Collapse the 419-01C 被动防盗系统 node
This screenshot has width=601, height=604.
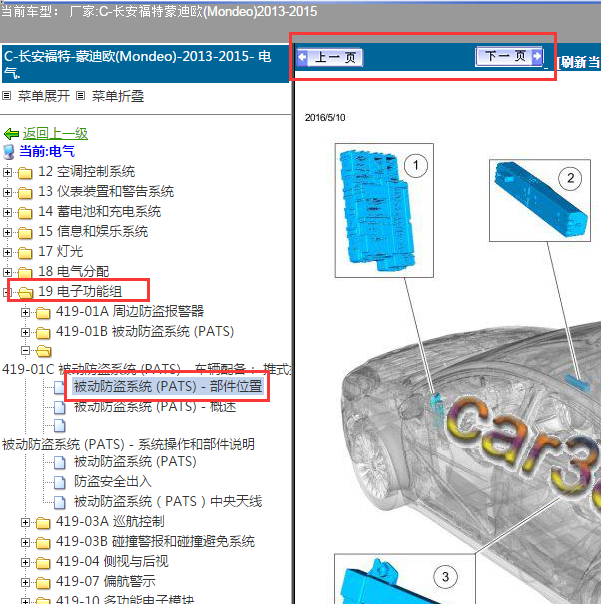coord(25,351)
